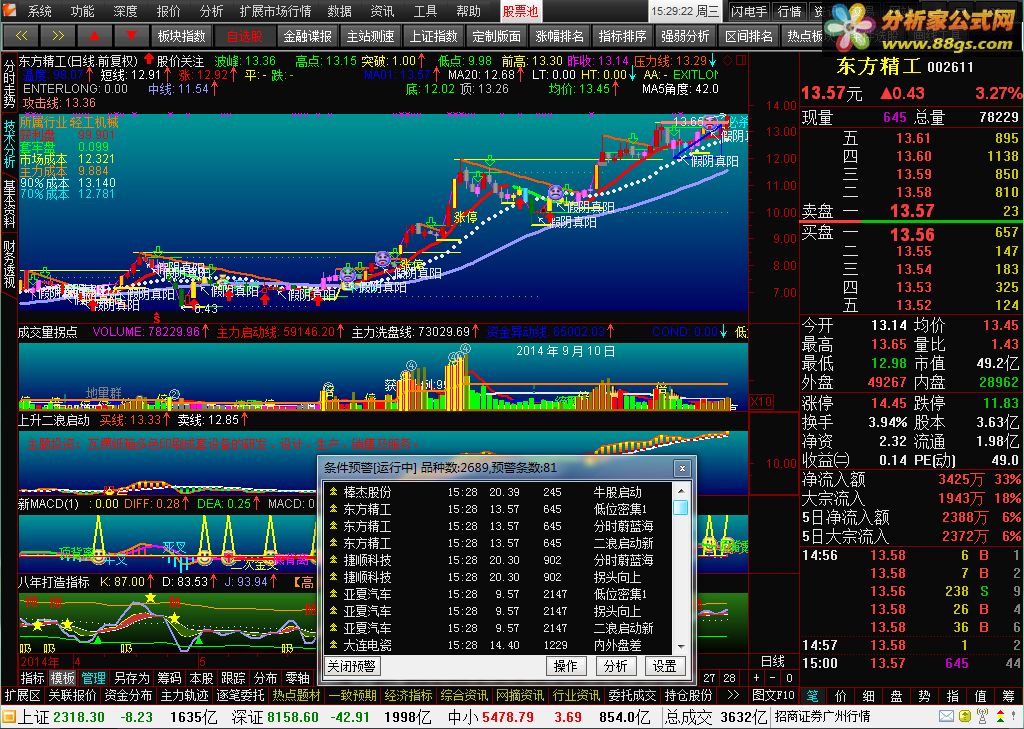Screen dimensions: 1024x729
Task: Click the yellow square icon before 上证
Action: tap(8, 717)
